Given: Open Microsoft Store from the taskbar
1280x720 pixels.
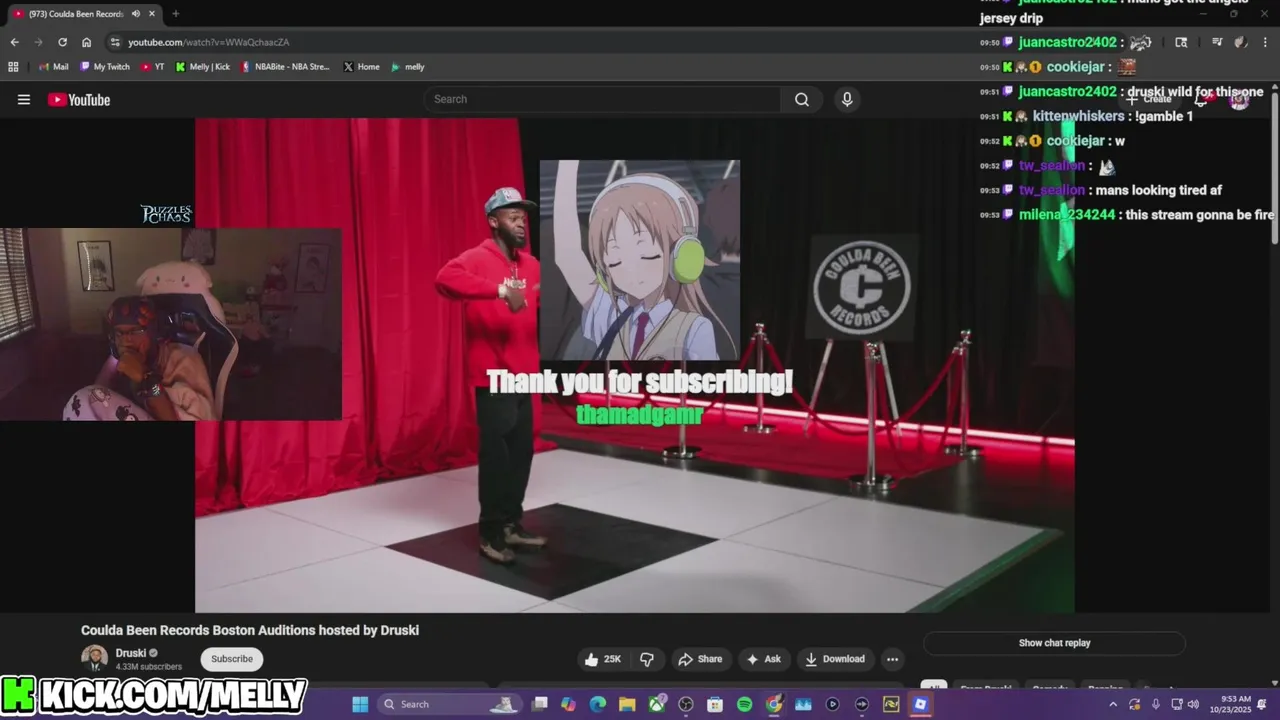Looking at the screenshot, I should tap(715, 704).
